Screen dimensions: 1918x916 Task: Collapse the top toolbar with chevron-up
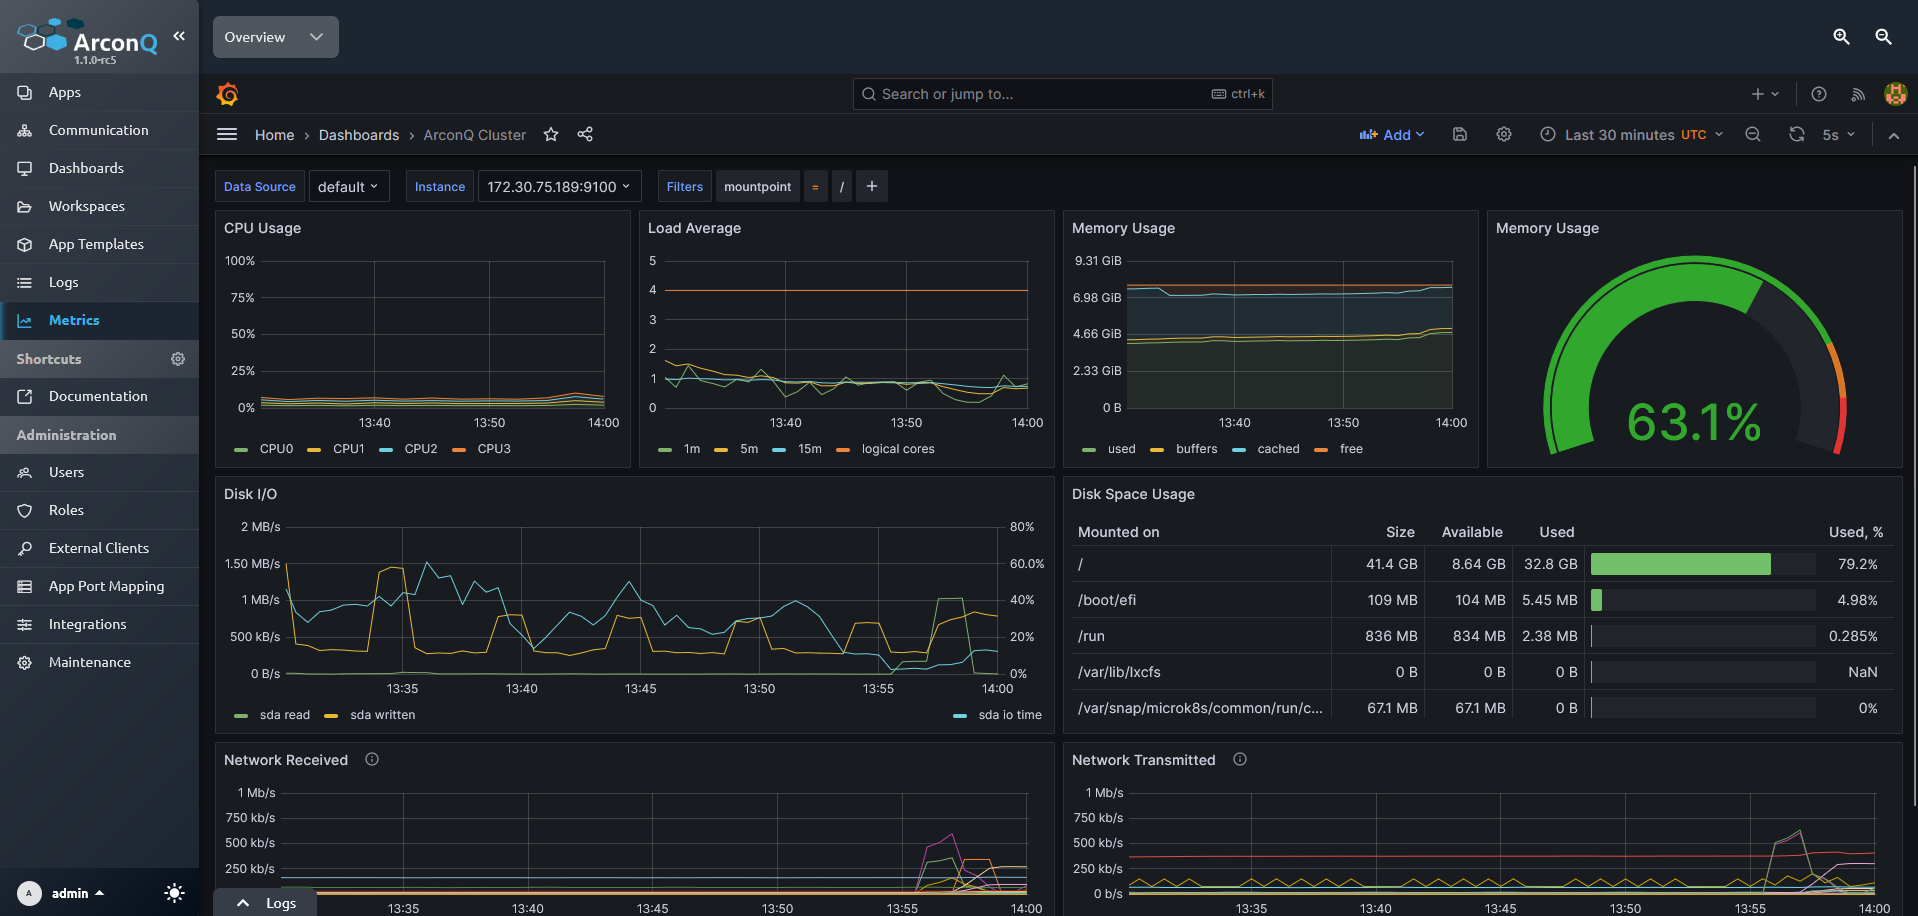pos(1894,135)
